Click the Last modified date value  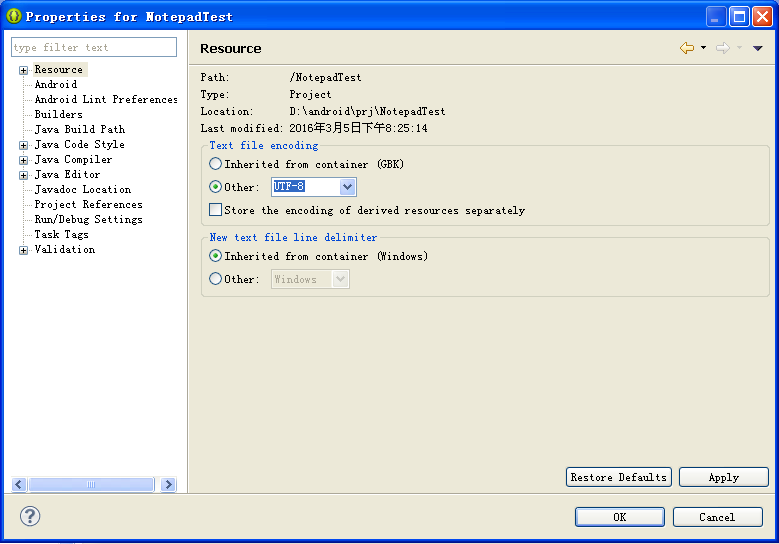coord(358,128)
